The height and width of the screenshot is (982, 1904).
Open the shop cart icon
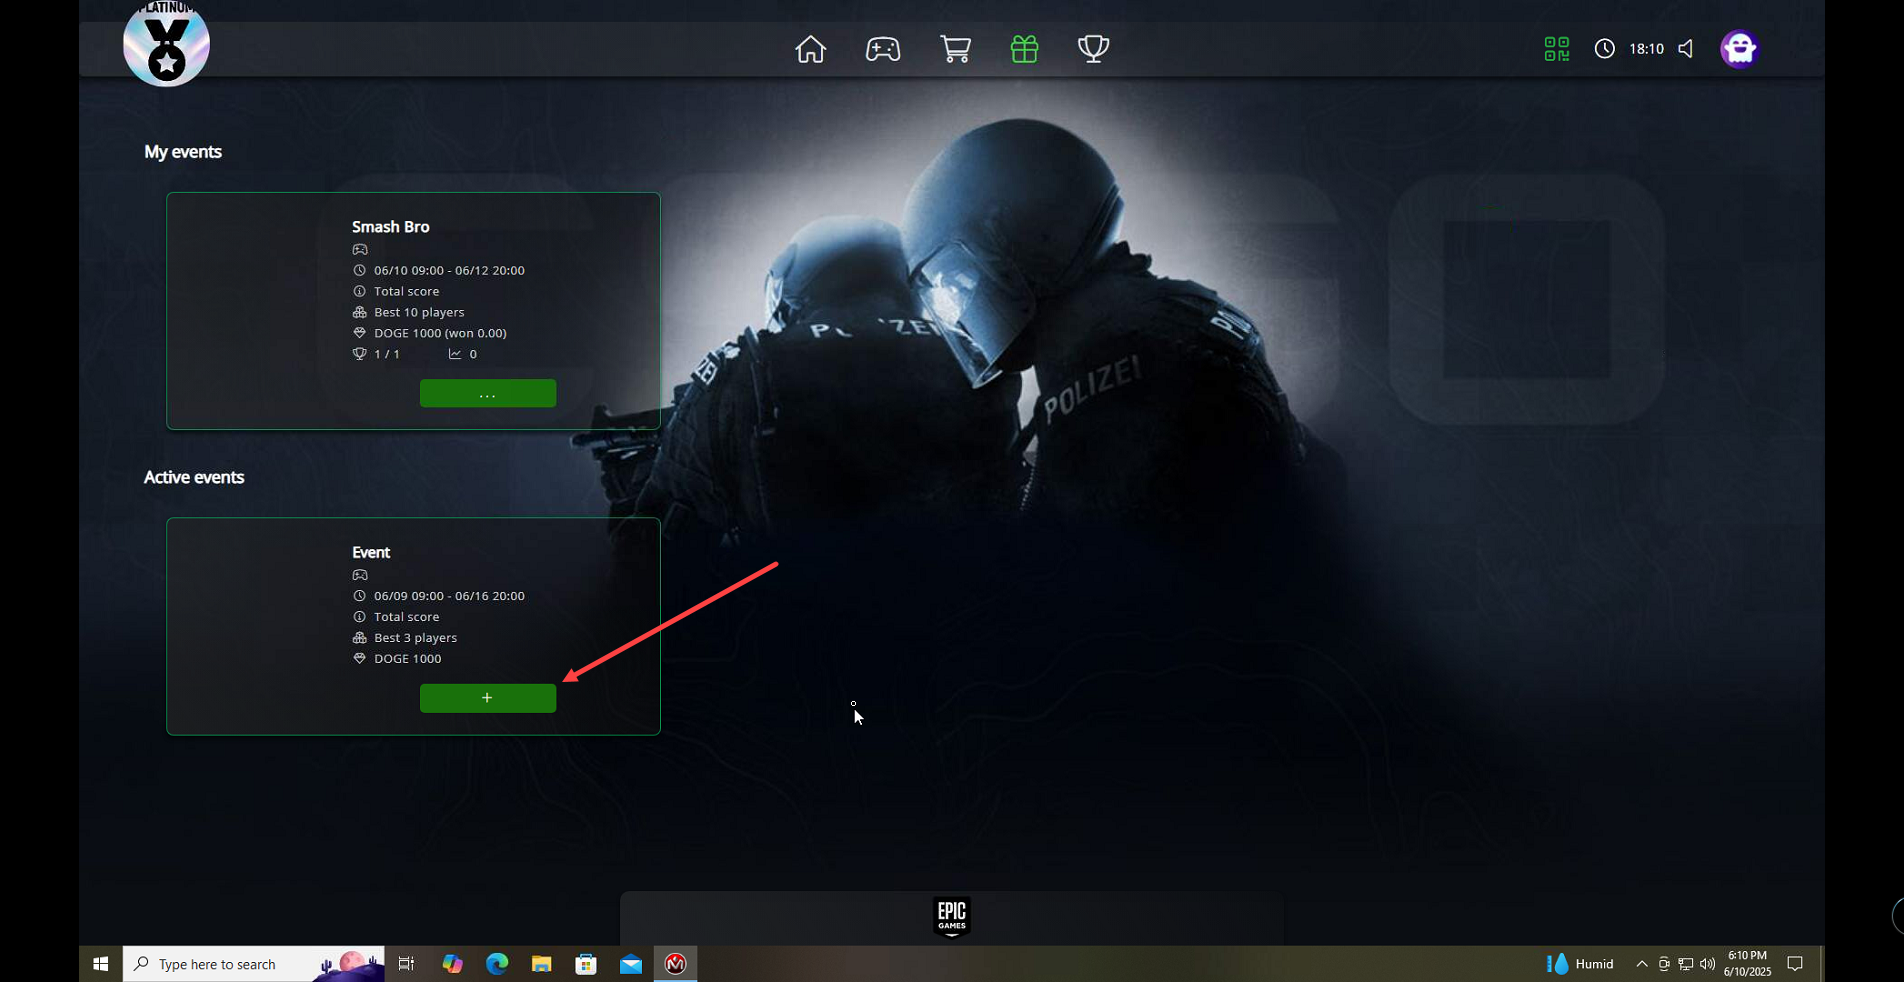(x=955, y=49)
